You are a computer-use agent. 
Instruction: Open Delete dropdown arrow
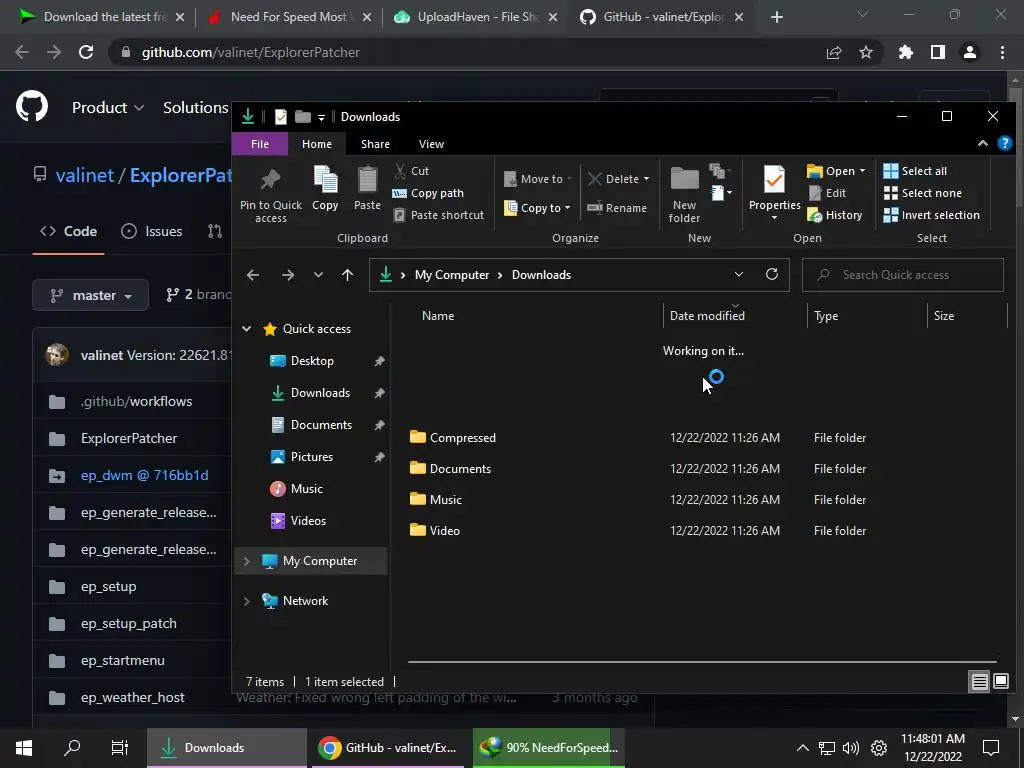point(647,179)
